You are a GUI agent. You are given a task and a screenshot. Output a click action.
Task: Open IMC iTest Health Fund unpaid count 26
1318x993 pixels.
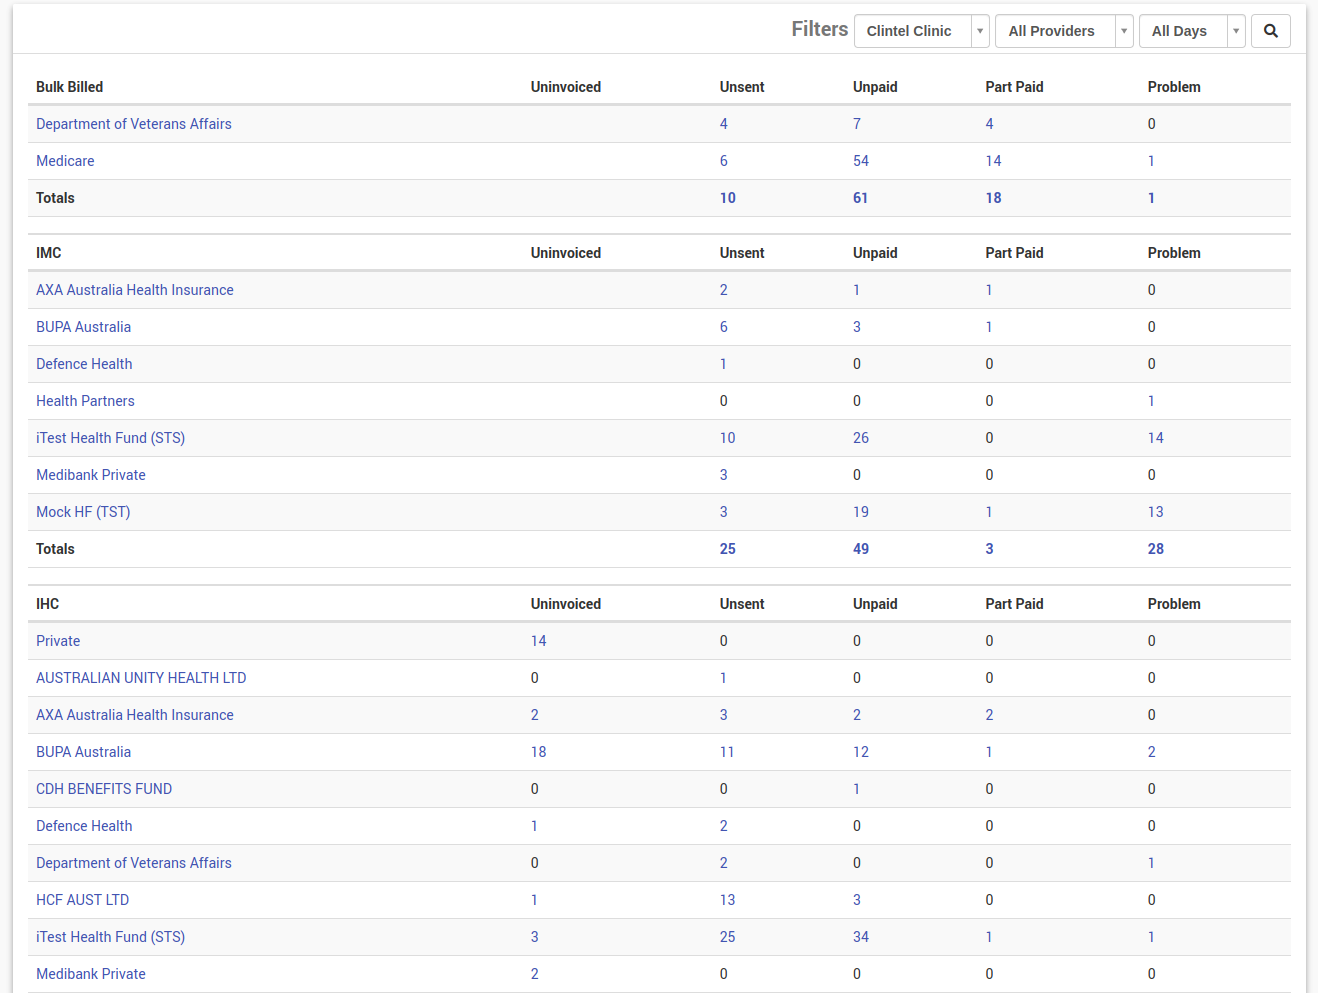pos(861,438)
